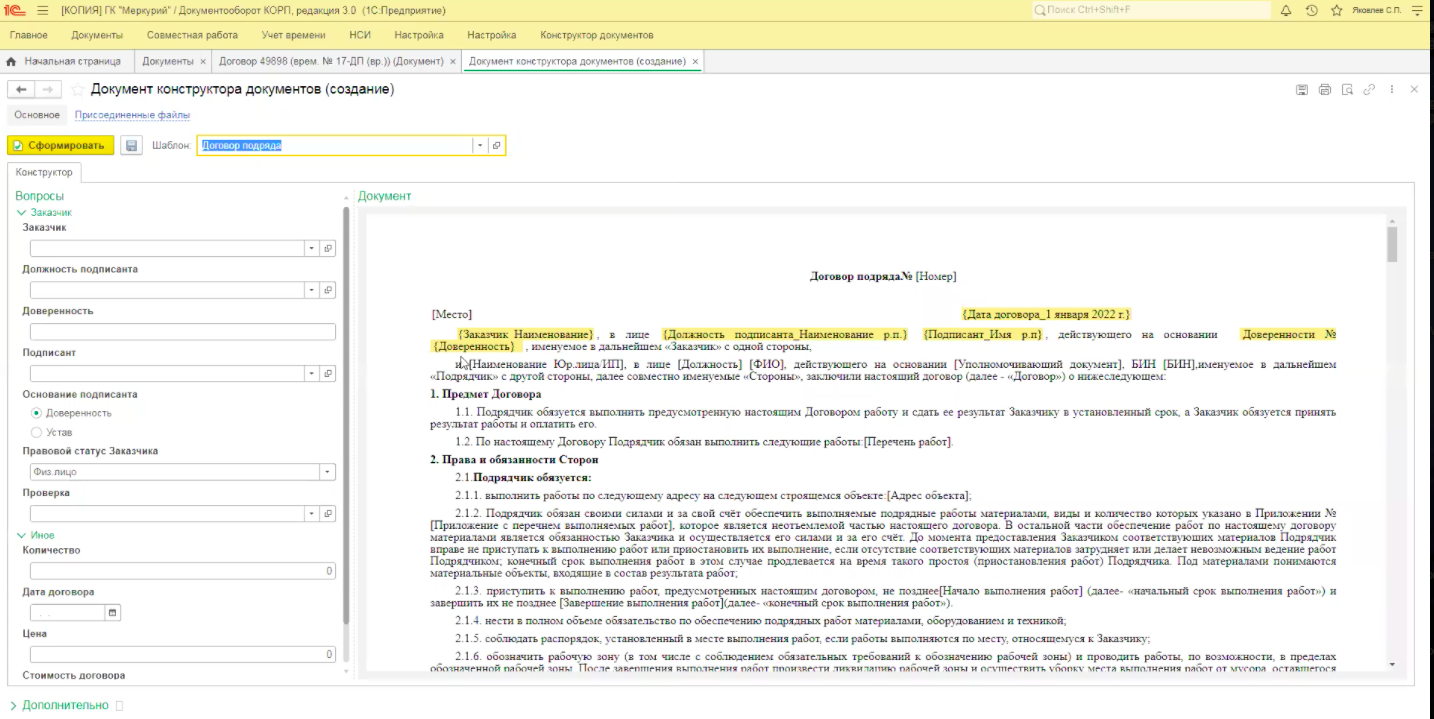Expand the Дополнительно section
Image resolution: width=1434 pixels, height=719 pixels.
(x=13, y=705)
